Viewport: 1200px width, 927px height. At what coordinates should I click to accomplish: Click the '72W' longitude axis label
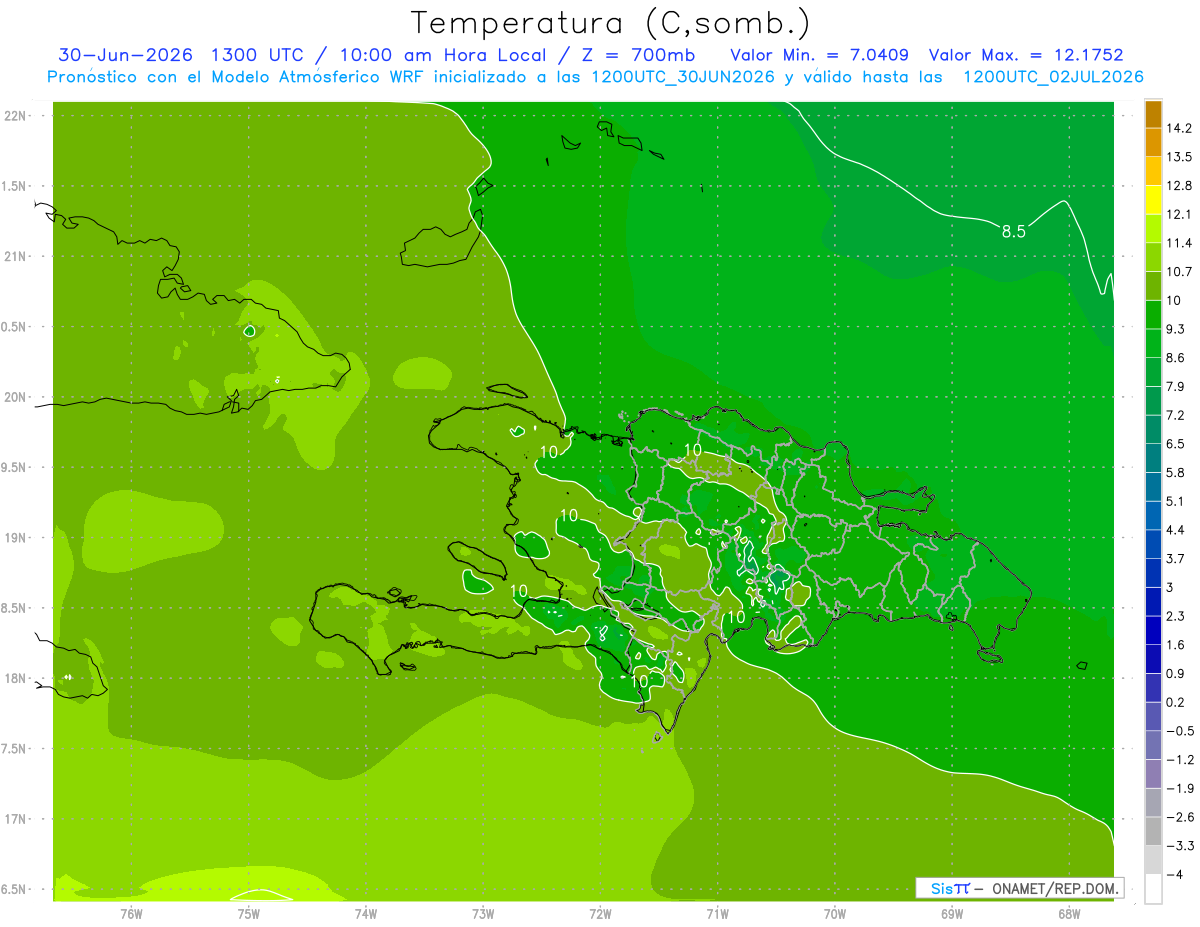[x=600, y=913]
